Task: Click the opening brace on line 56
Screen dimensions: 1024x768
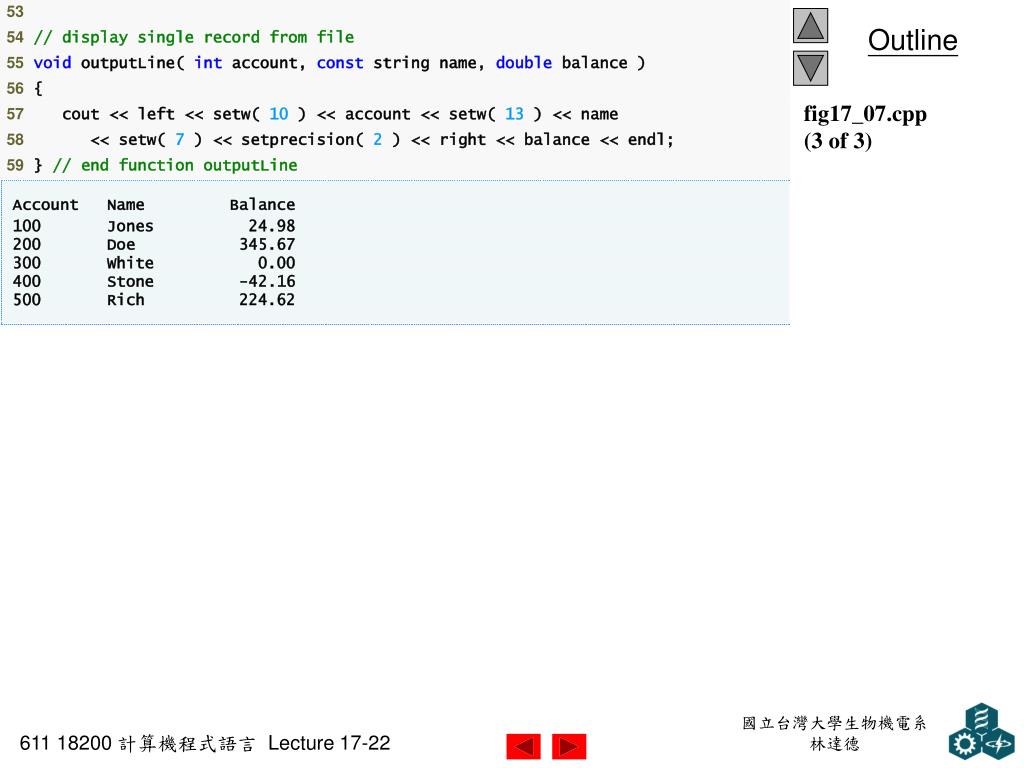Action: tap(38, 89)
